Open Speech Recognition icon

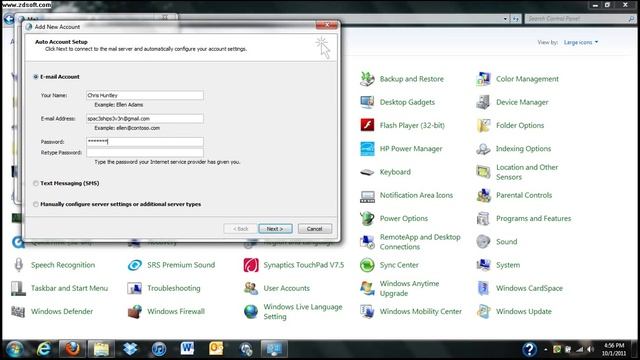point(18,265)
